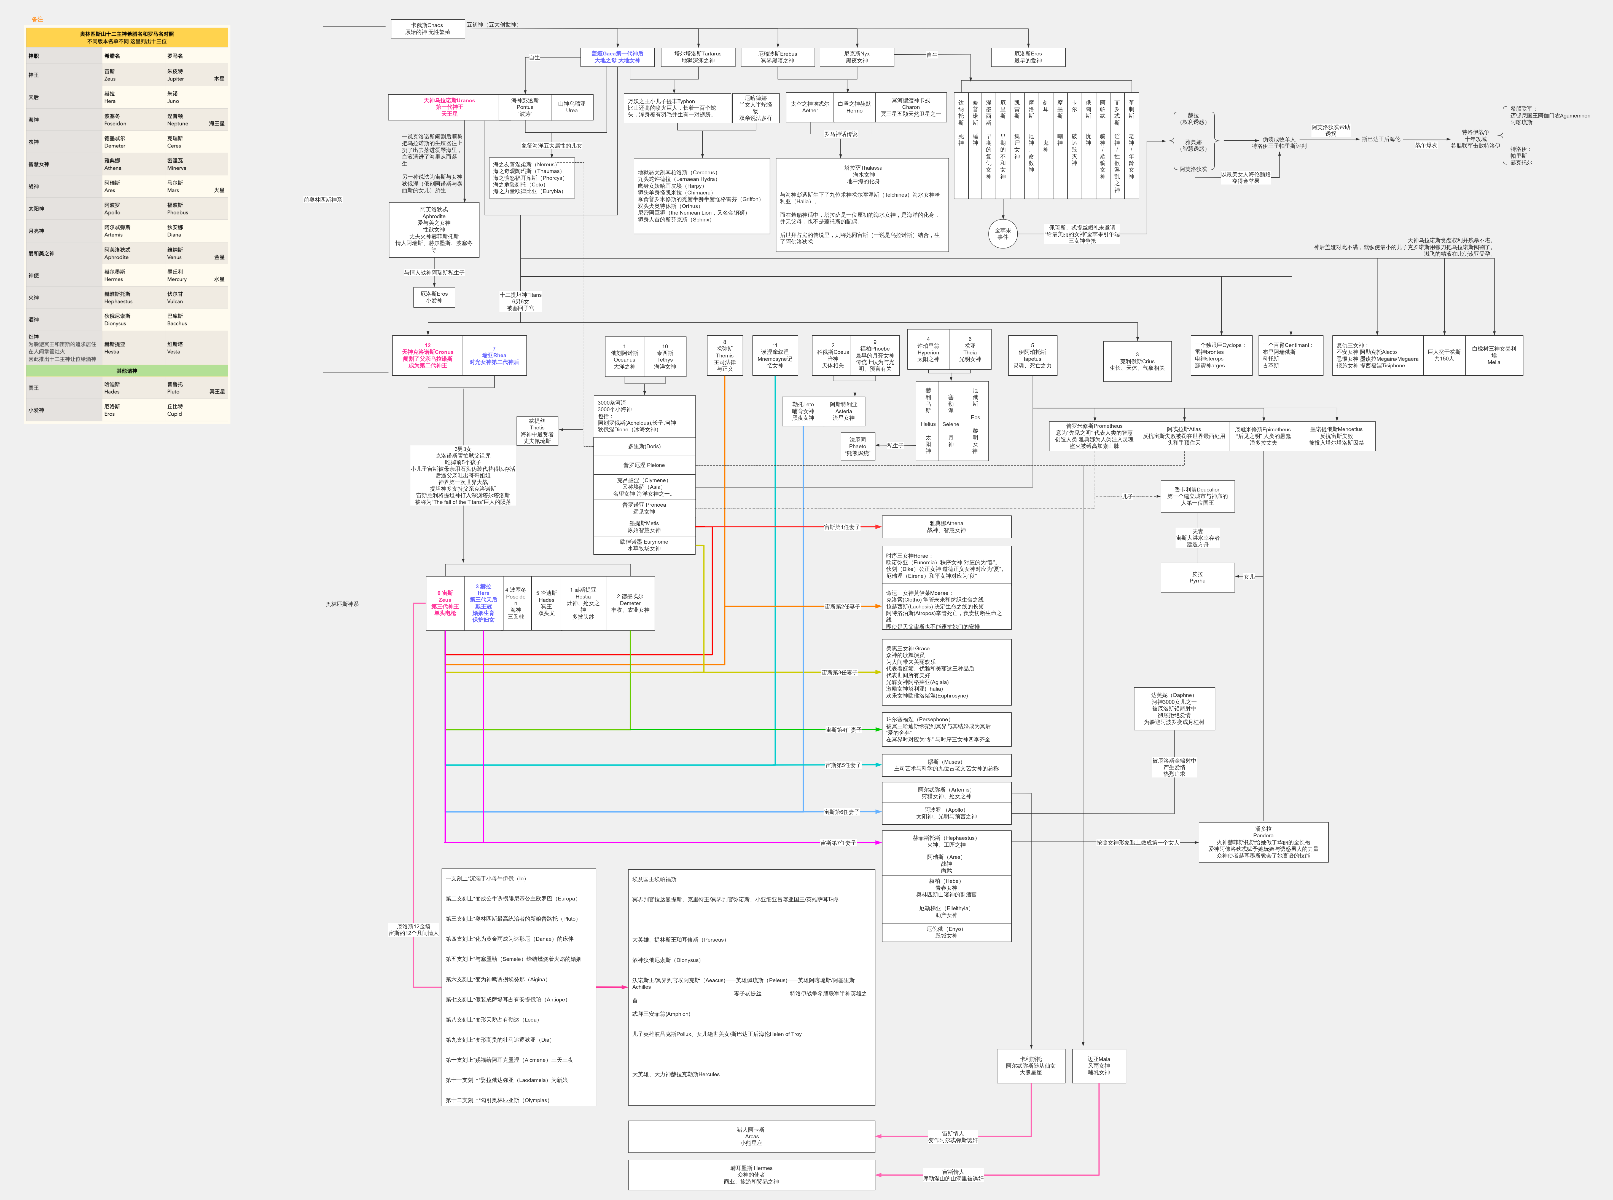The height and width of the screenshot is (1200, 1613).
Task: Click the Atlas node
Action: [x=1184, y=435]
